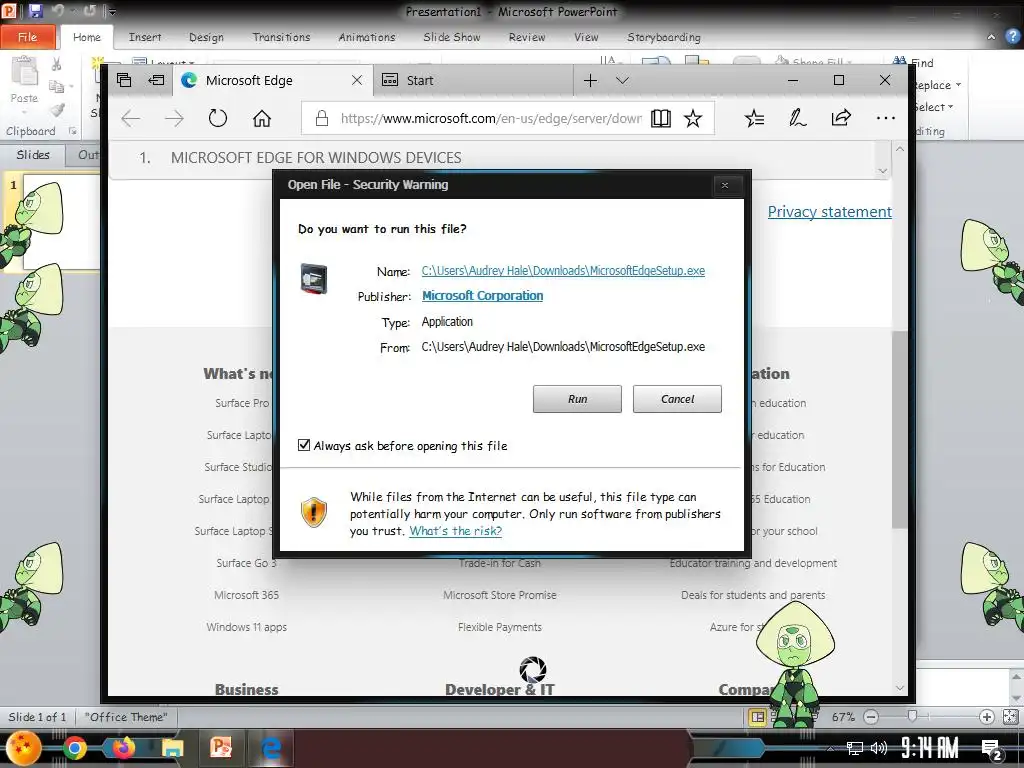The image size is (1024, 768).
Task: Click the Add notes pen icon in Edge
Action: pos(797,118)
